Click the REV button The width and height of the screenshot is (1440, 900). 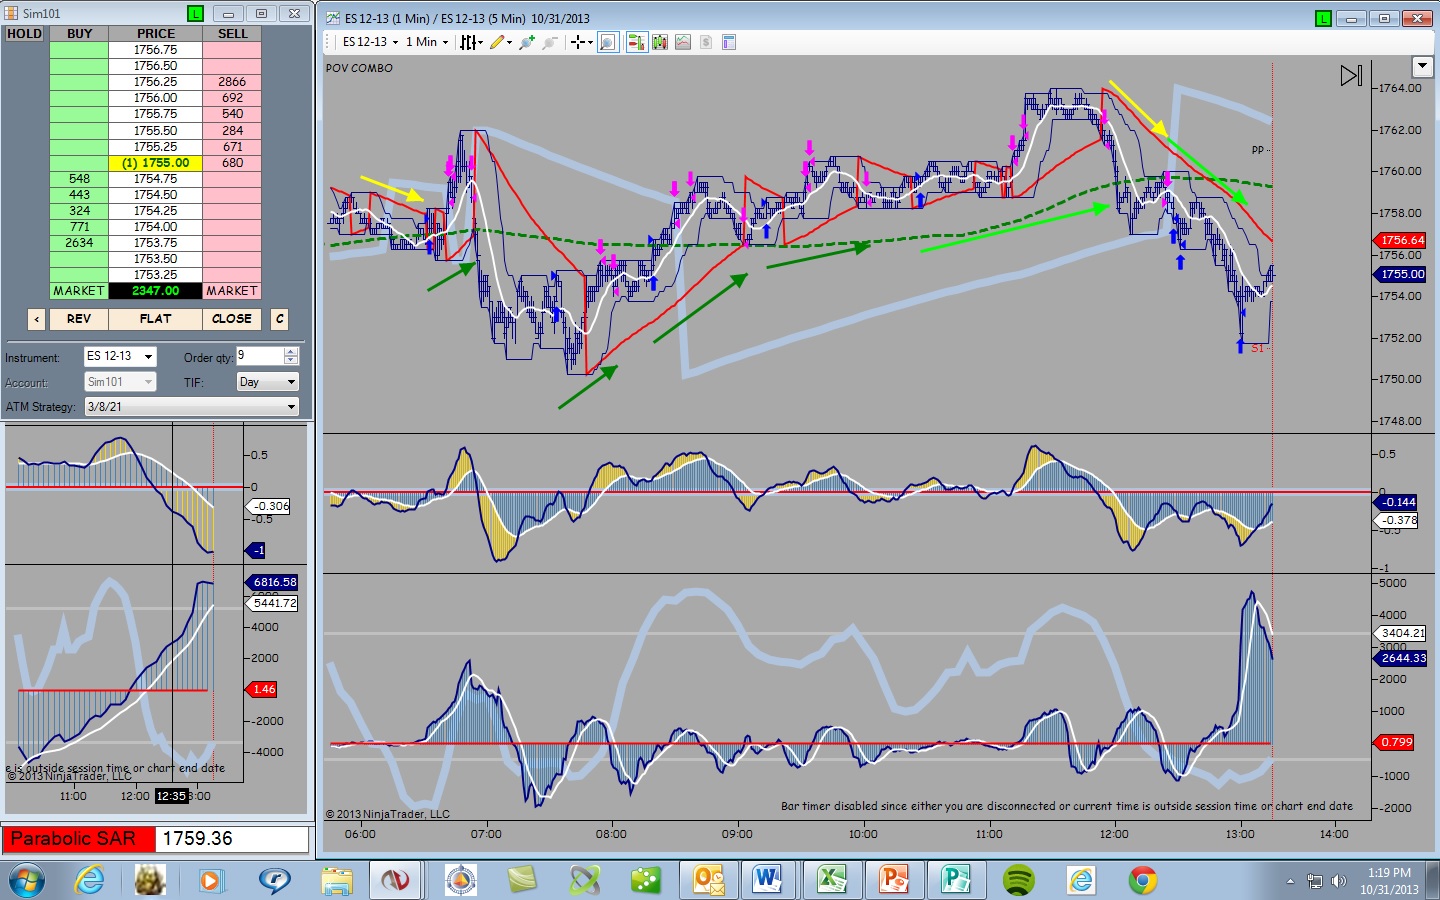(x=78, y=319)
